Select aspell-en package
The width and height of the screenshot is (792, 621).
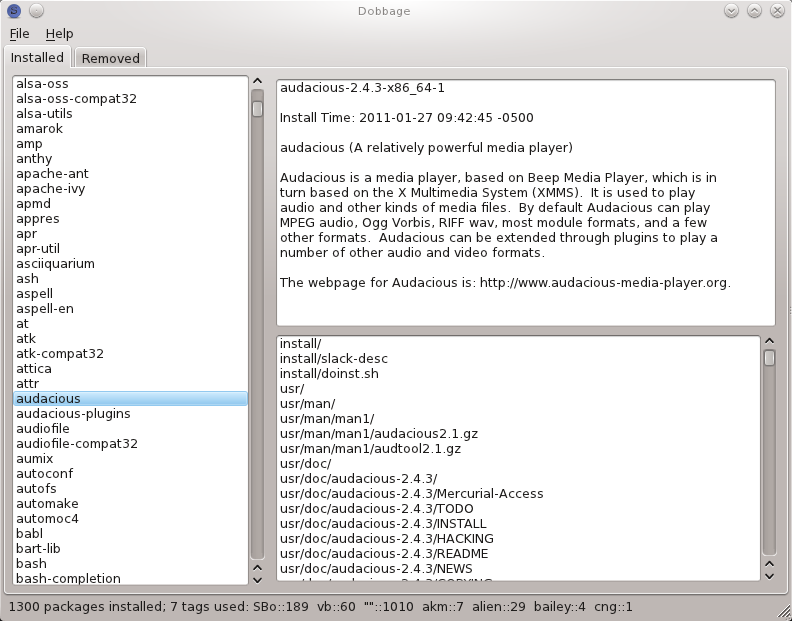pyautogui.click(x=130, y=309)
